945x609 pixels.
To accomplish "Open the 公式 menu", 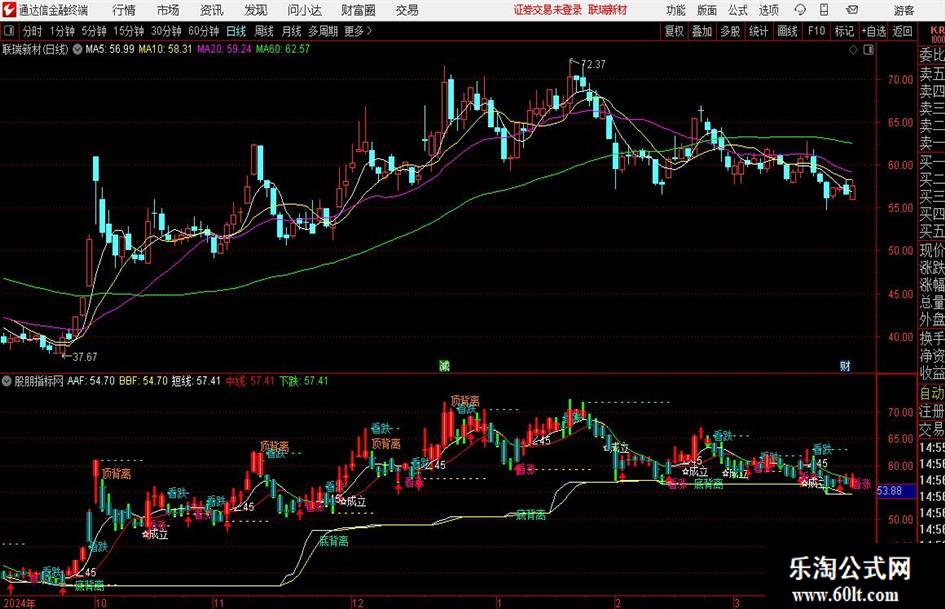I will [x=737, y=10].
